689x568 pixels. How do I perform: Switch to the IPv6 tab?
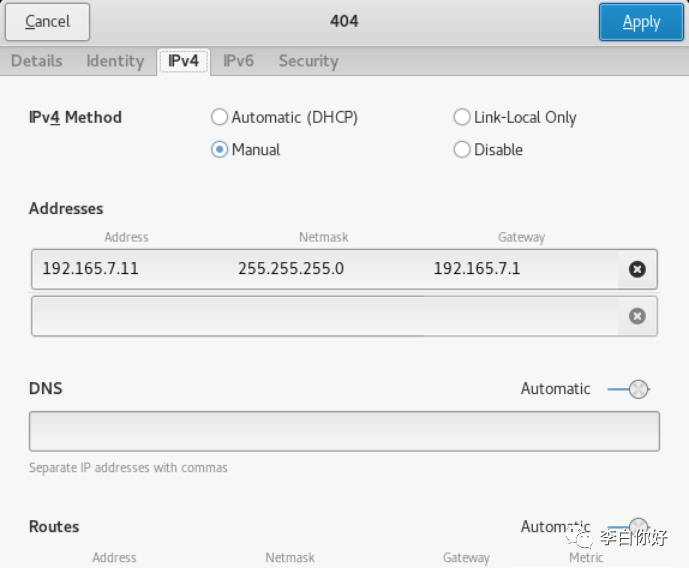click(238, 61)
